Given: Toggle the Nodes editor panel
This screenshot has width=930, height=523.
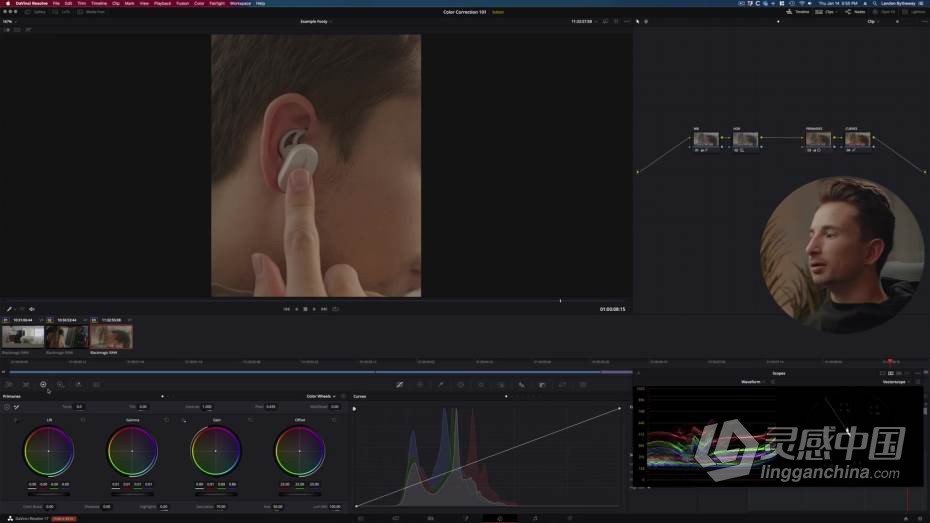Looking at the screenshot, I should pos(855,12).
